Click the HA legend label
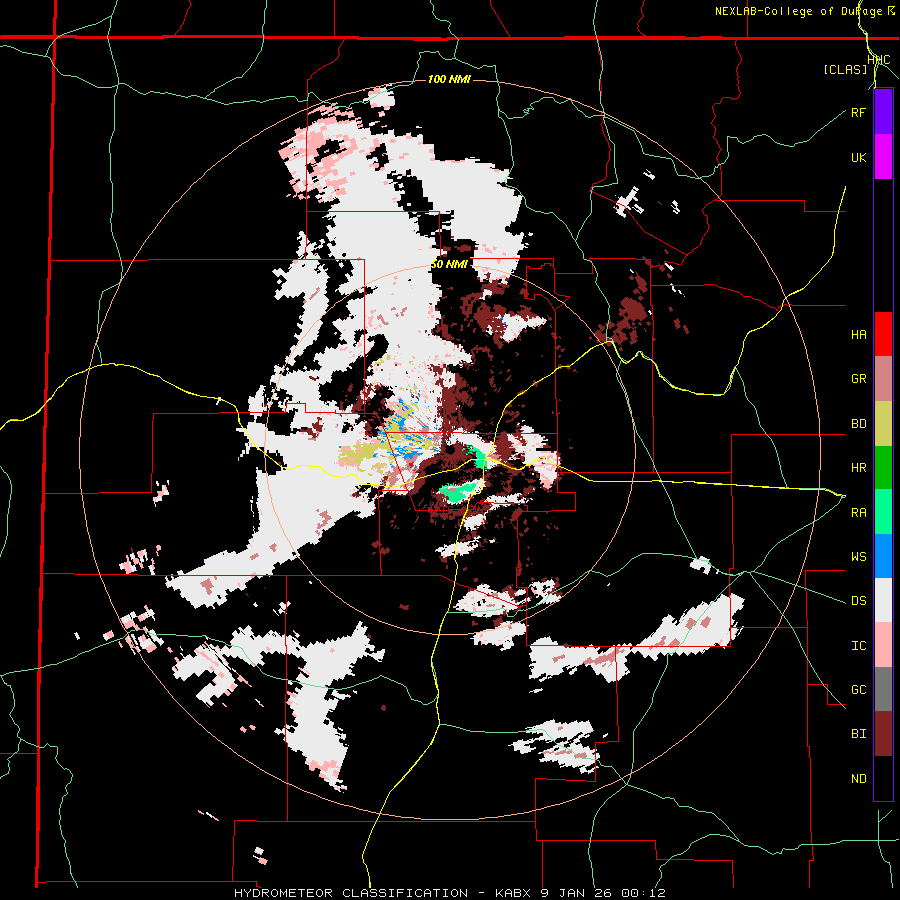900x900 pixels. coord(859,335)
